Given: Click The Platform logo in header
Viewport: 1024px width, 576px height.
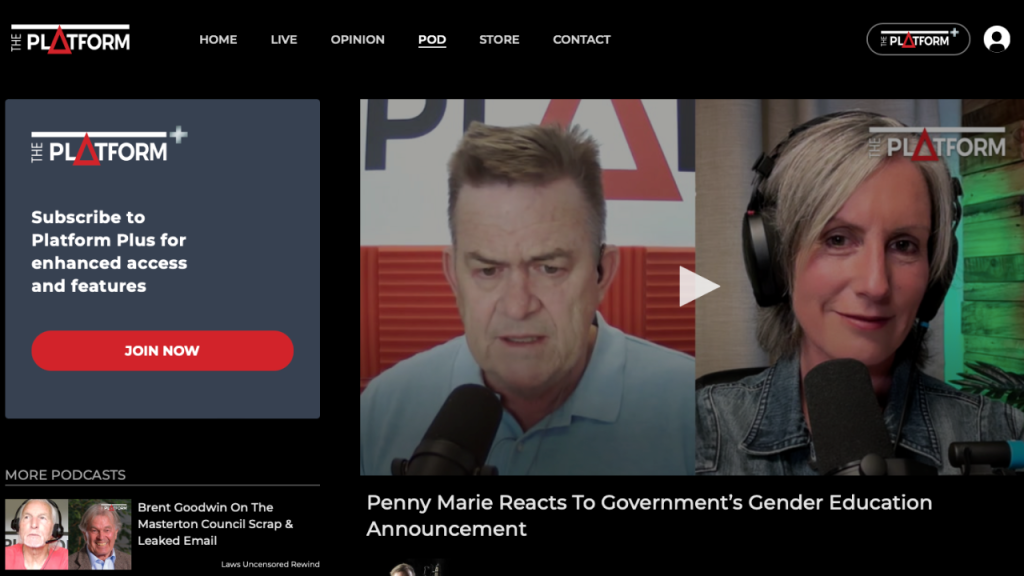Looking at the screenshot, I should point(71,39).
